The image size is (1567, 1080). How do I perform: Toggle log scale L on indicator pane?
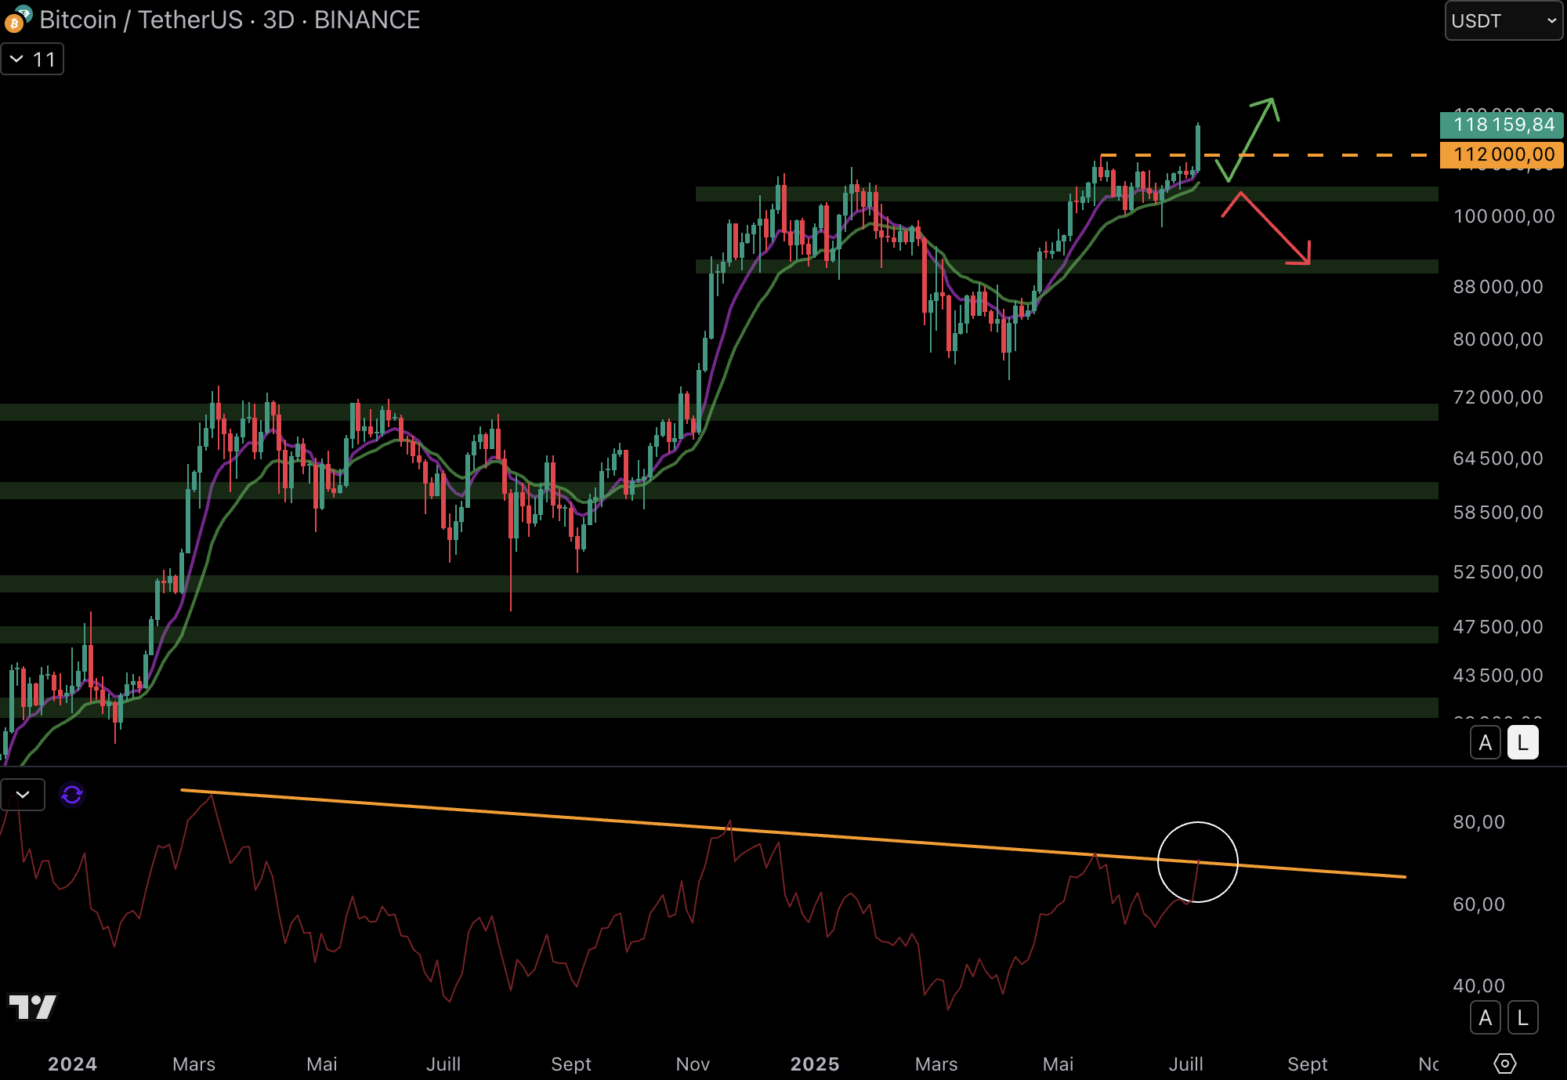pyautogui.click(x=1522, y=1018)
